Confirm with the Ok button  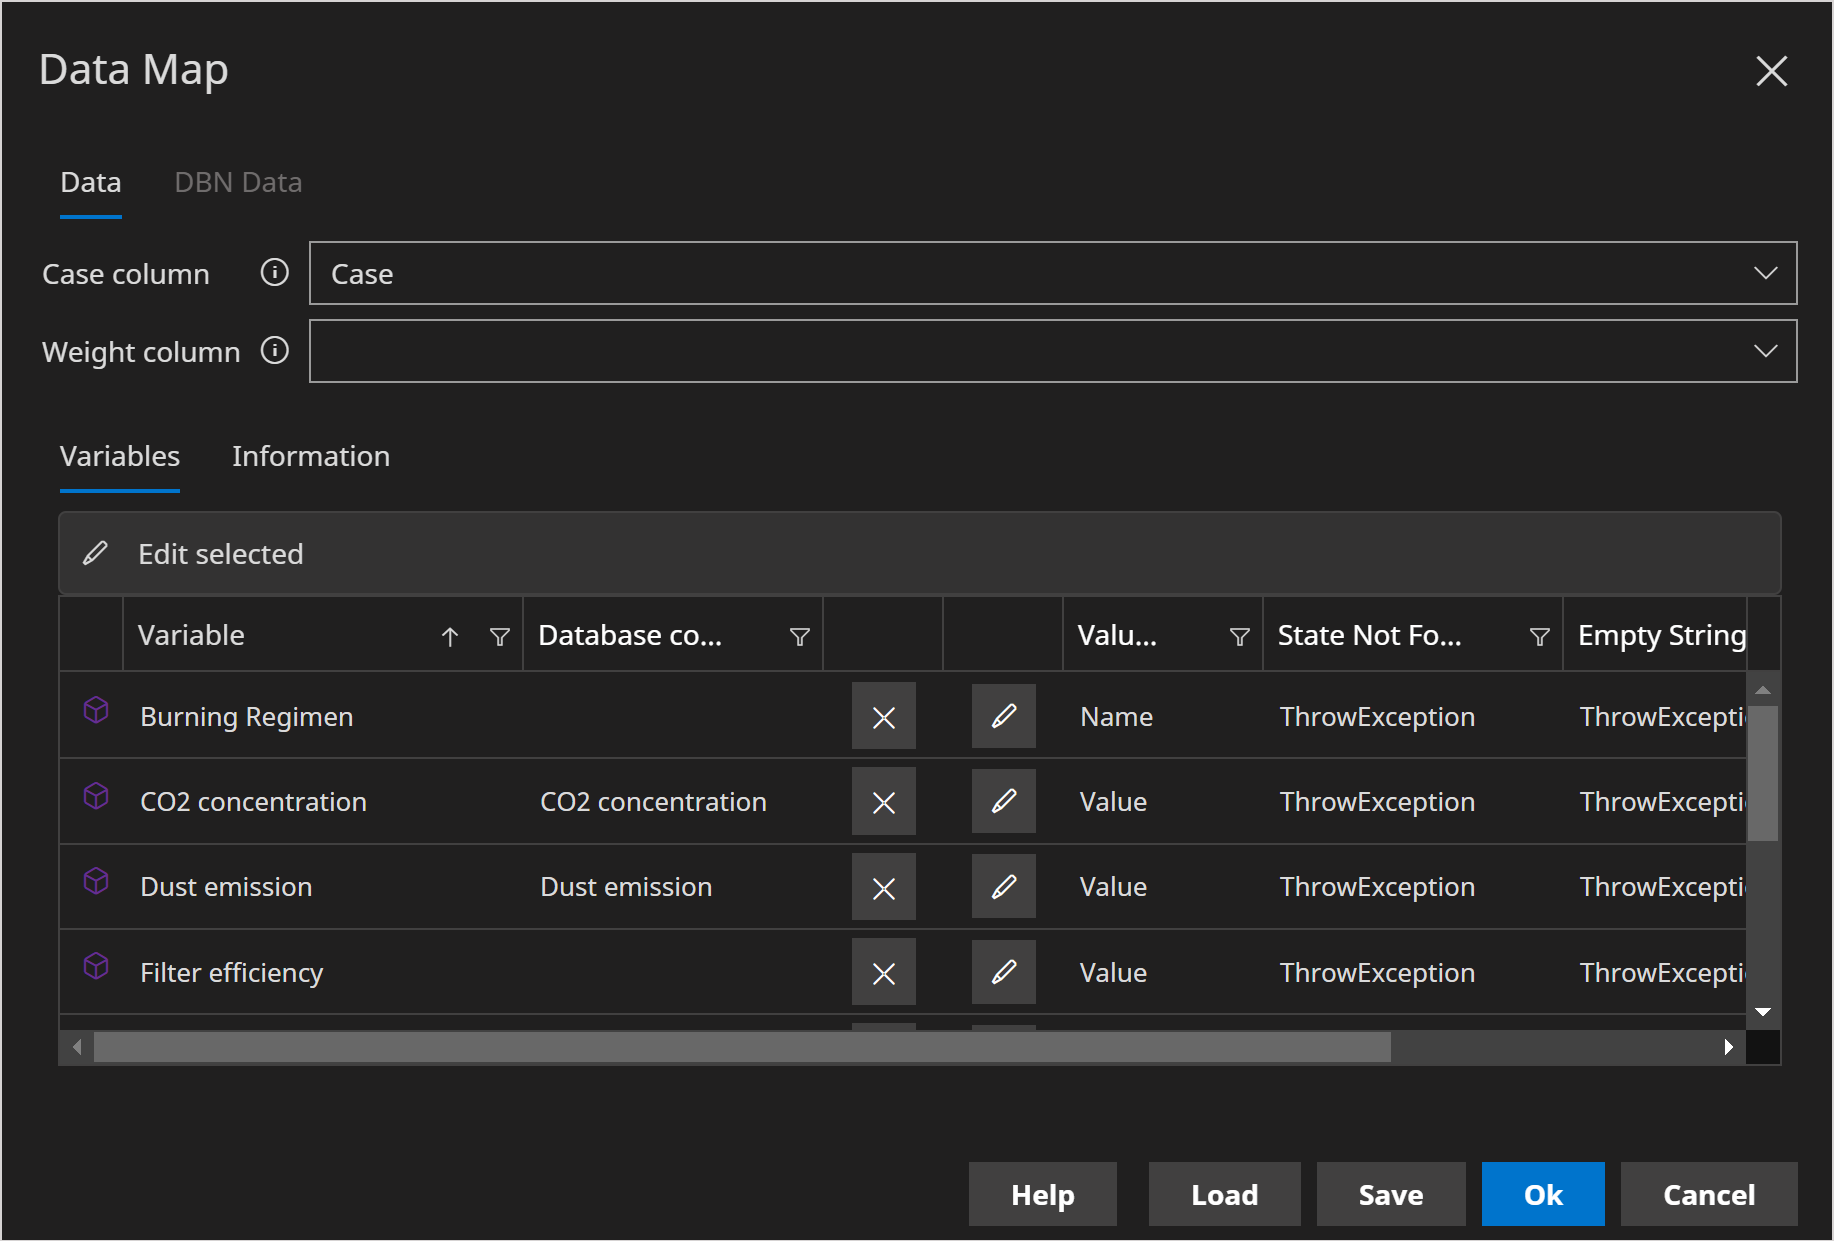[x=1542, y=1194]
